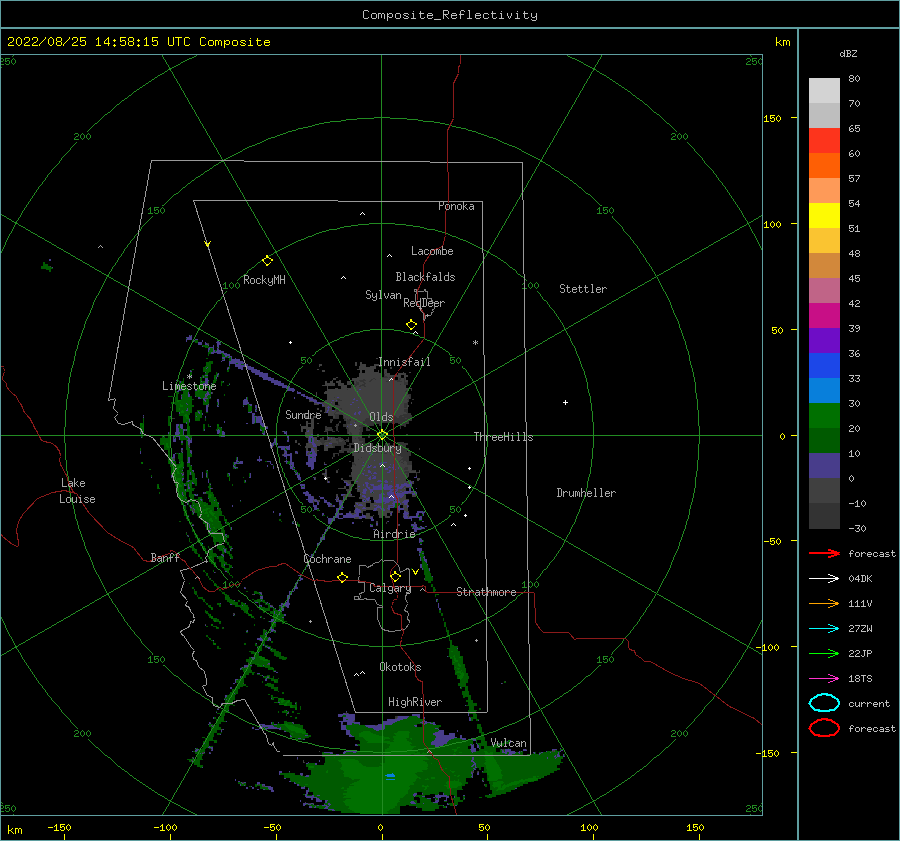
Task: Click the -150 tick on bottom axis
Action: (59, 827)
